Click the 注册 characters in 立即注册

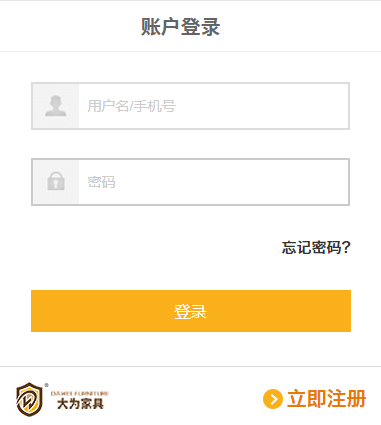[x=346, y=399]
